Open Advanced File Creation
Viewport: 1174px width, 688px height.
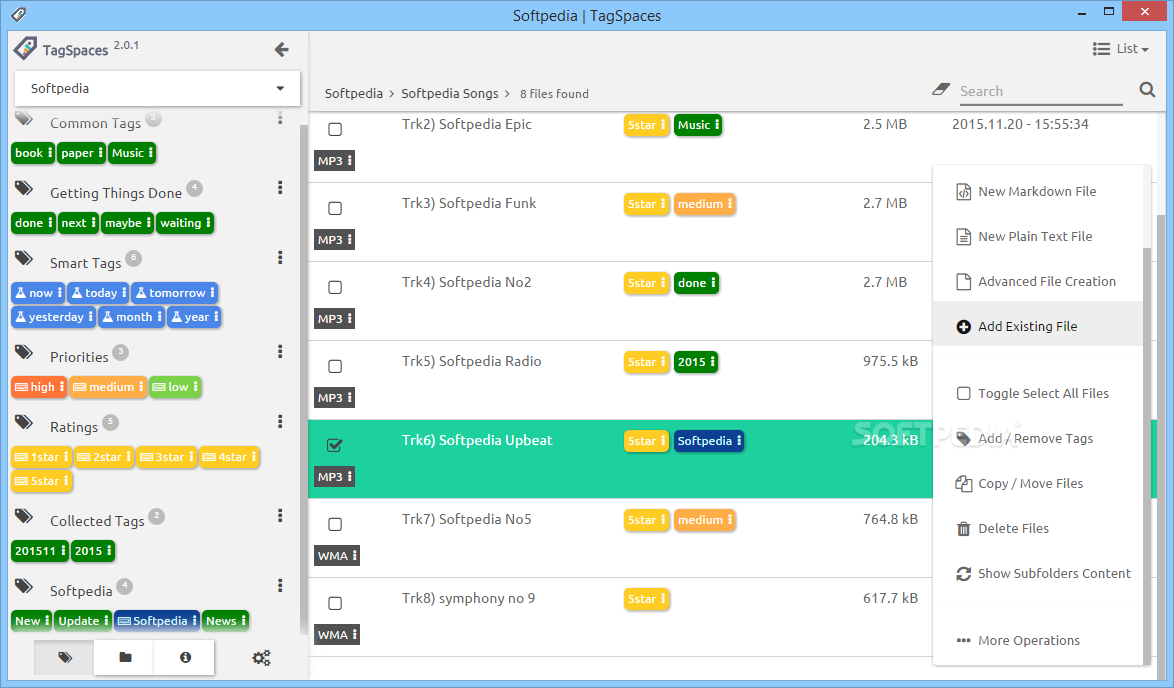(1038, 281)
